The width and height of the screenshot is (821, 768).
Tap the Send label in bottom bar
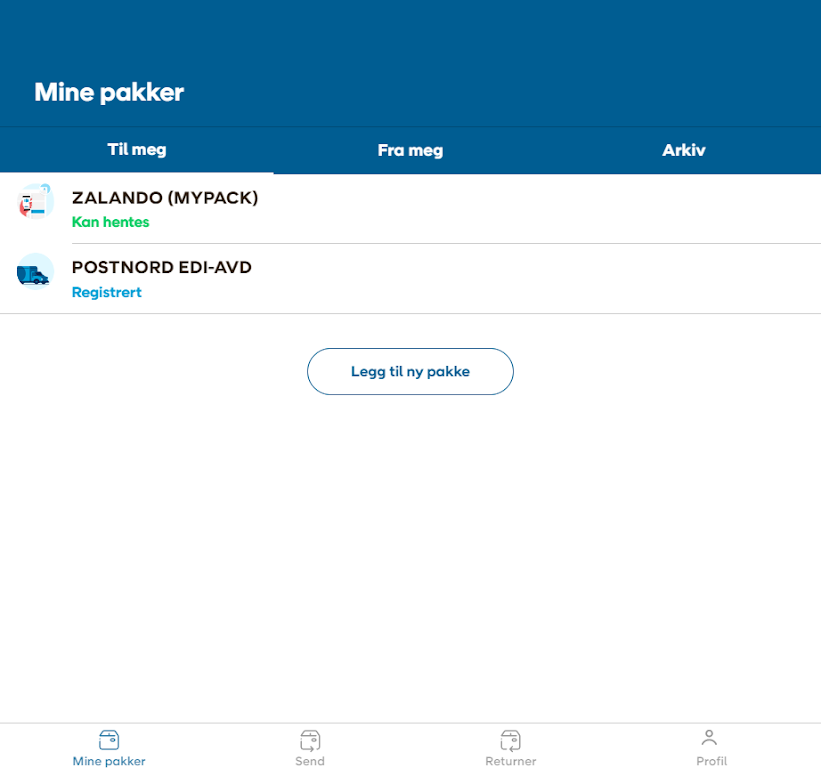click(310, 761)
